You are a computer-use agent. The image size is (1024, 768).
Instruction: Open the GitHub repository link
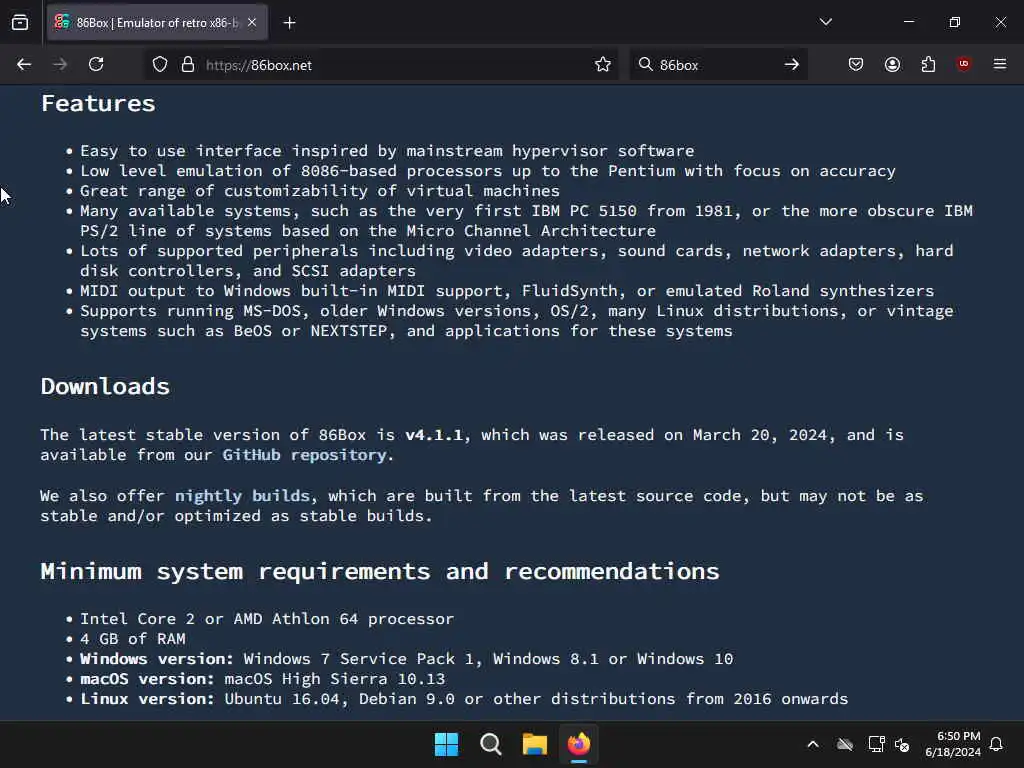click(x=304, y=455)
